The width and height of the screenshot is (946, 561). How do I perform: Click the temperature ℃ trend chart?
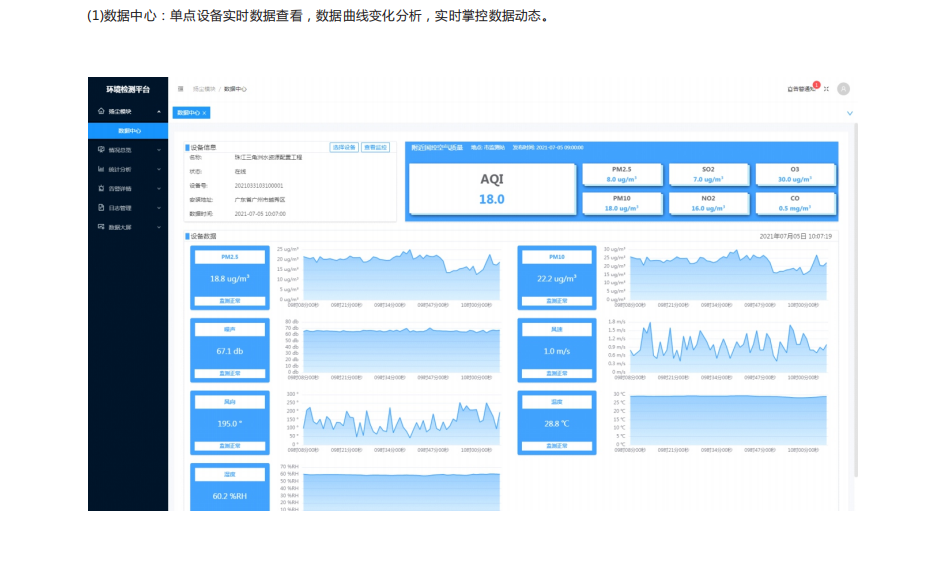[x=728, y=420]
